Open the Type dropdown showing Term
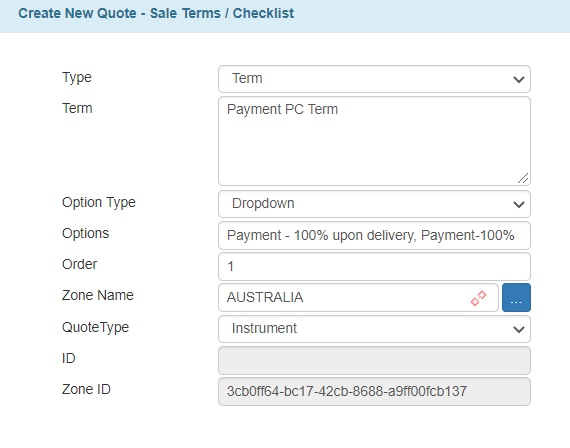The width and height of the screenshot is (570, 448). point(374,79)
